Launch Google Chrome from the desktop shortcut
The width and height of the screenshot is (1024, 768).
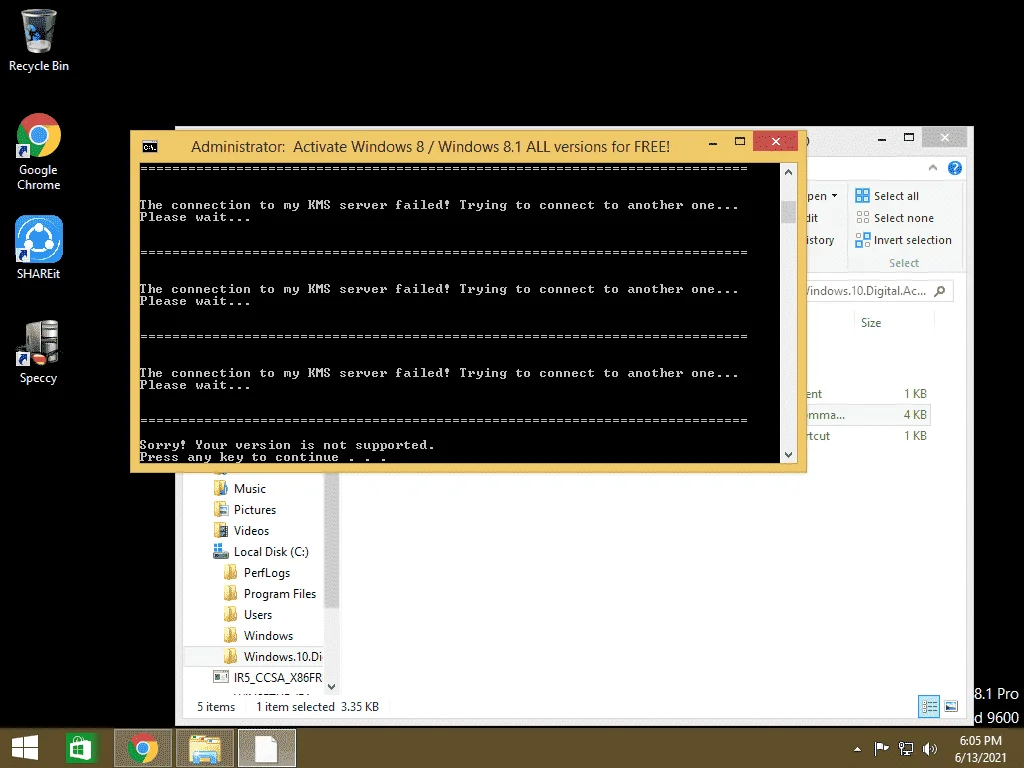pos(39,152)
